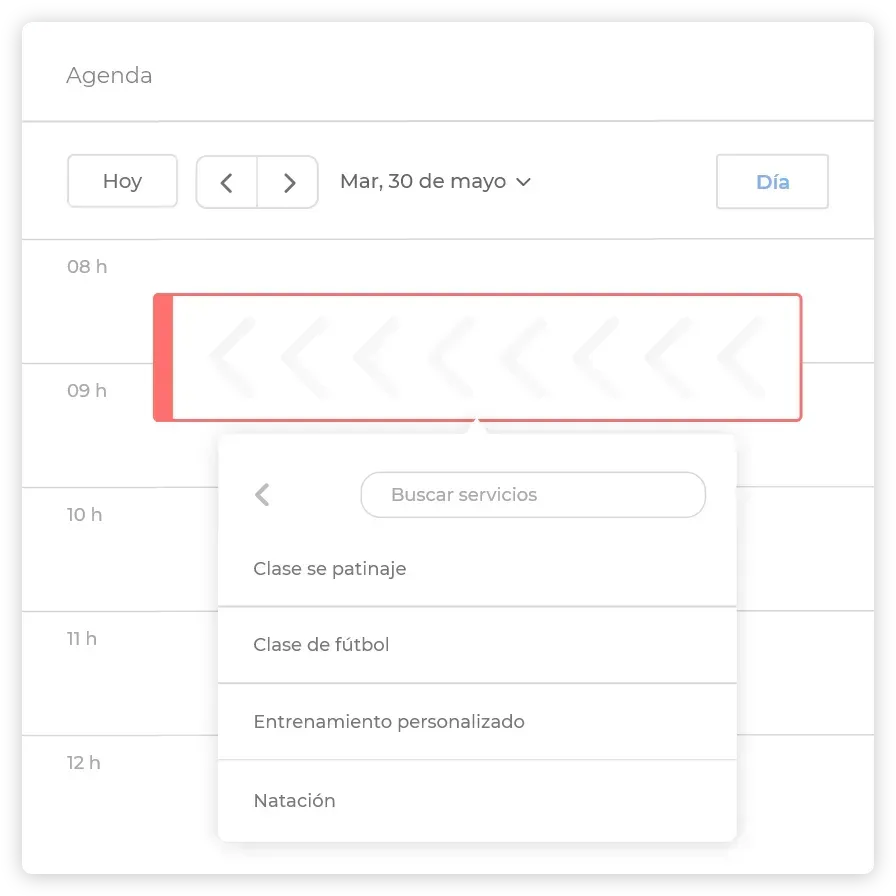Go to the previous day arrow
This screenshot has height=896, width=896.
[227, 182]
